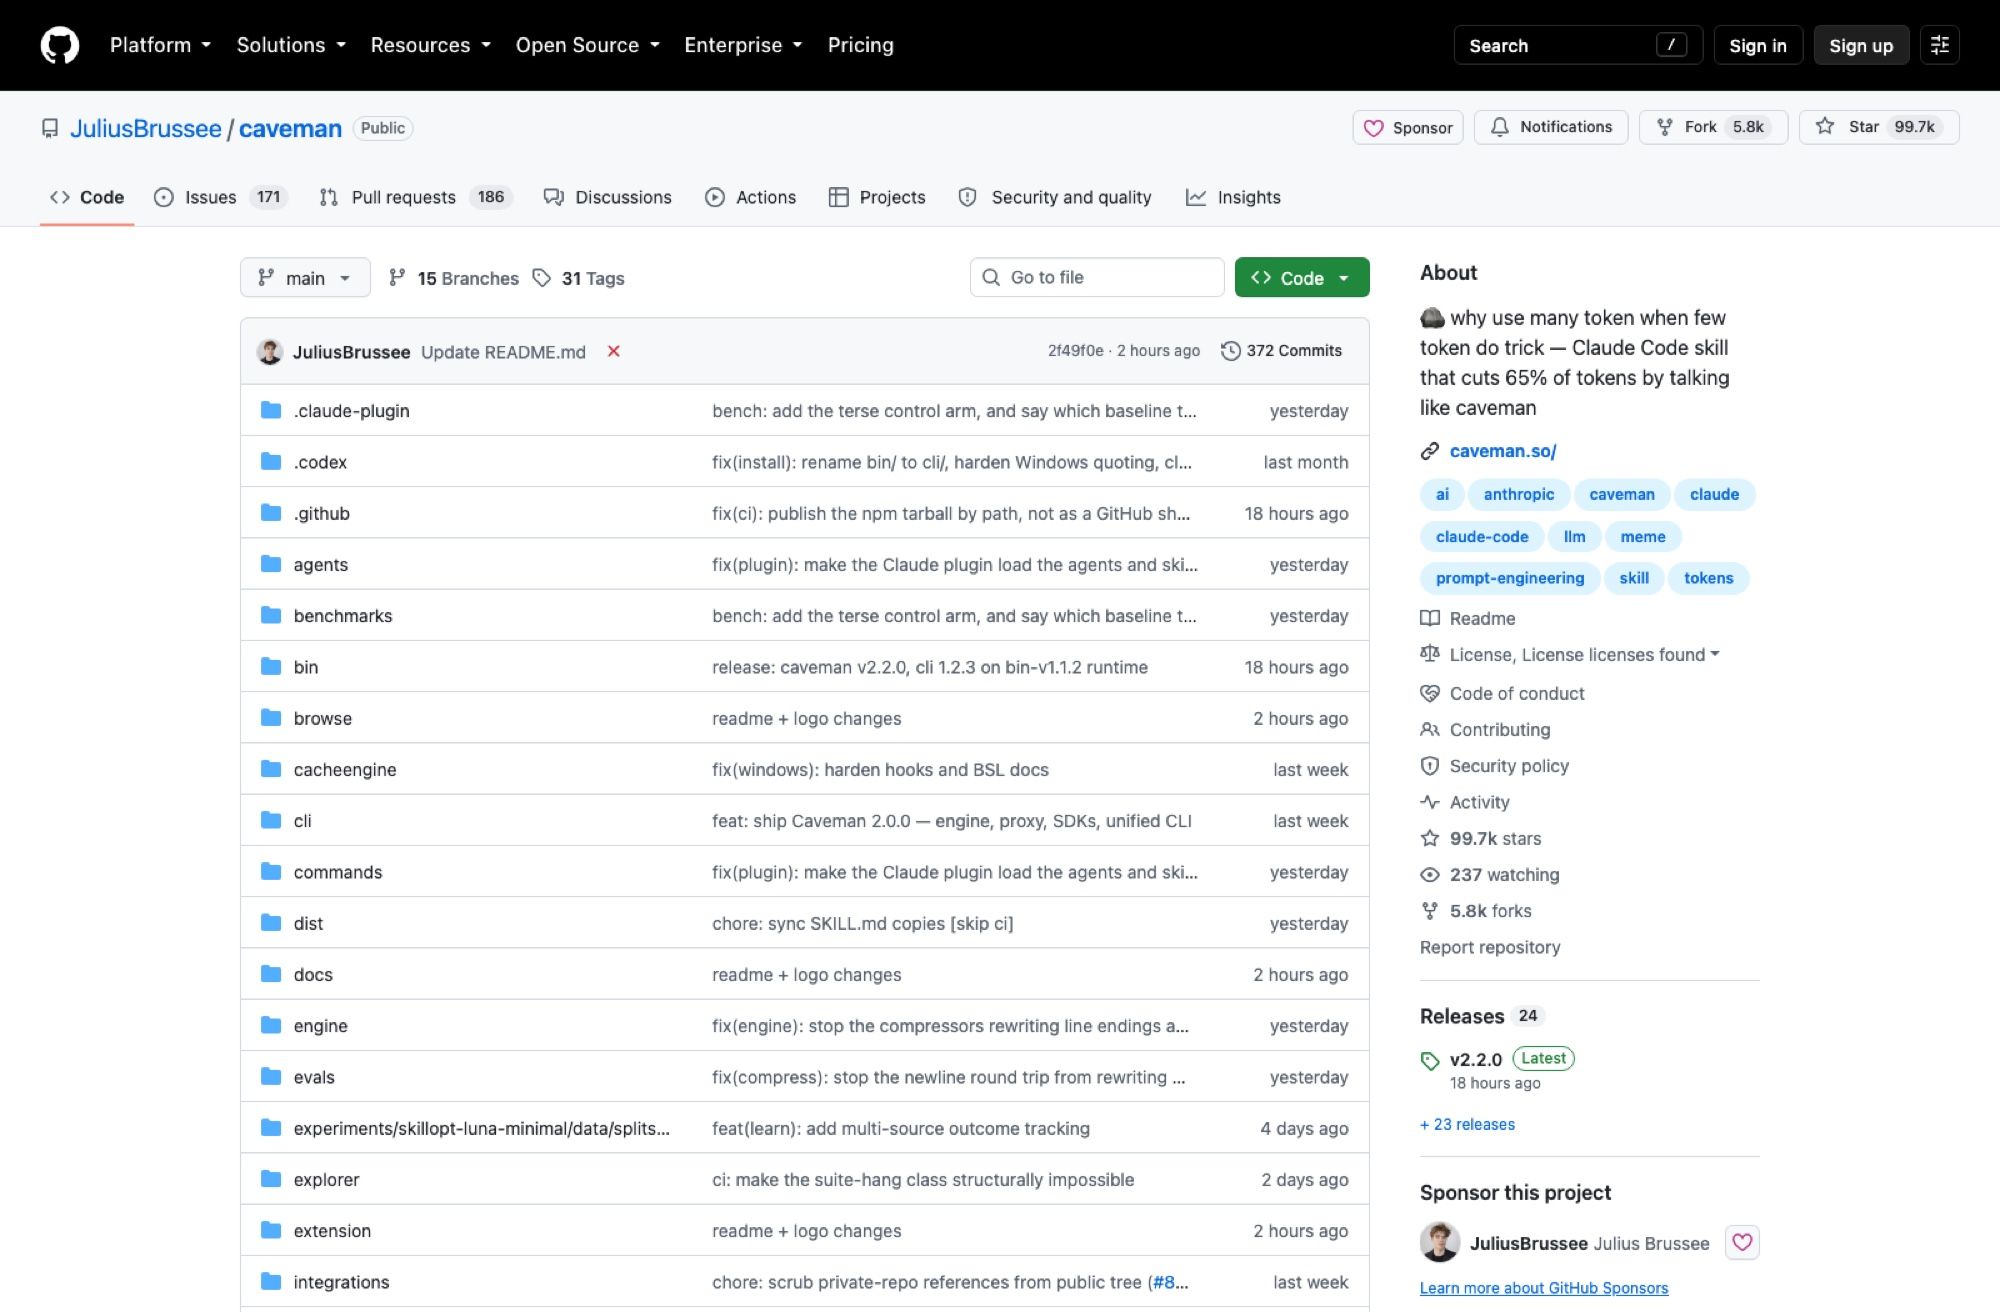Viewport: 2000px width, 1312px height.
Task: Click the benchmarks folder icon
Action: coord(271,615)
